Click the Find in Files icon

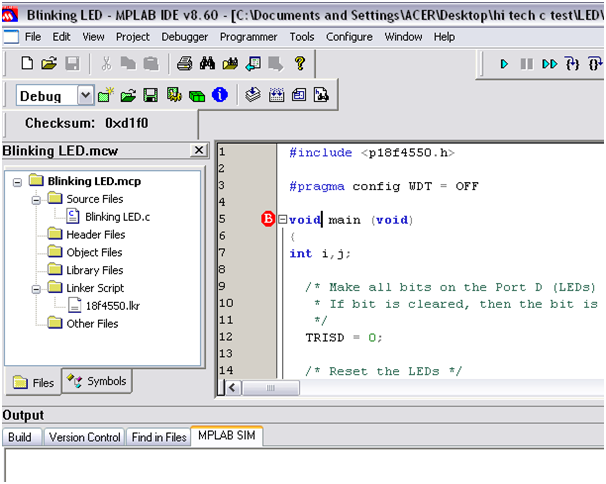pyautogui.click(x=230, y=63)
